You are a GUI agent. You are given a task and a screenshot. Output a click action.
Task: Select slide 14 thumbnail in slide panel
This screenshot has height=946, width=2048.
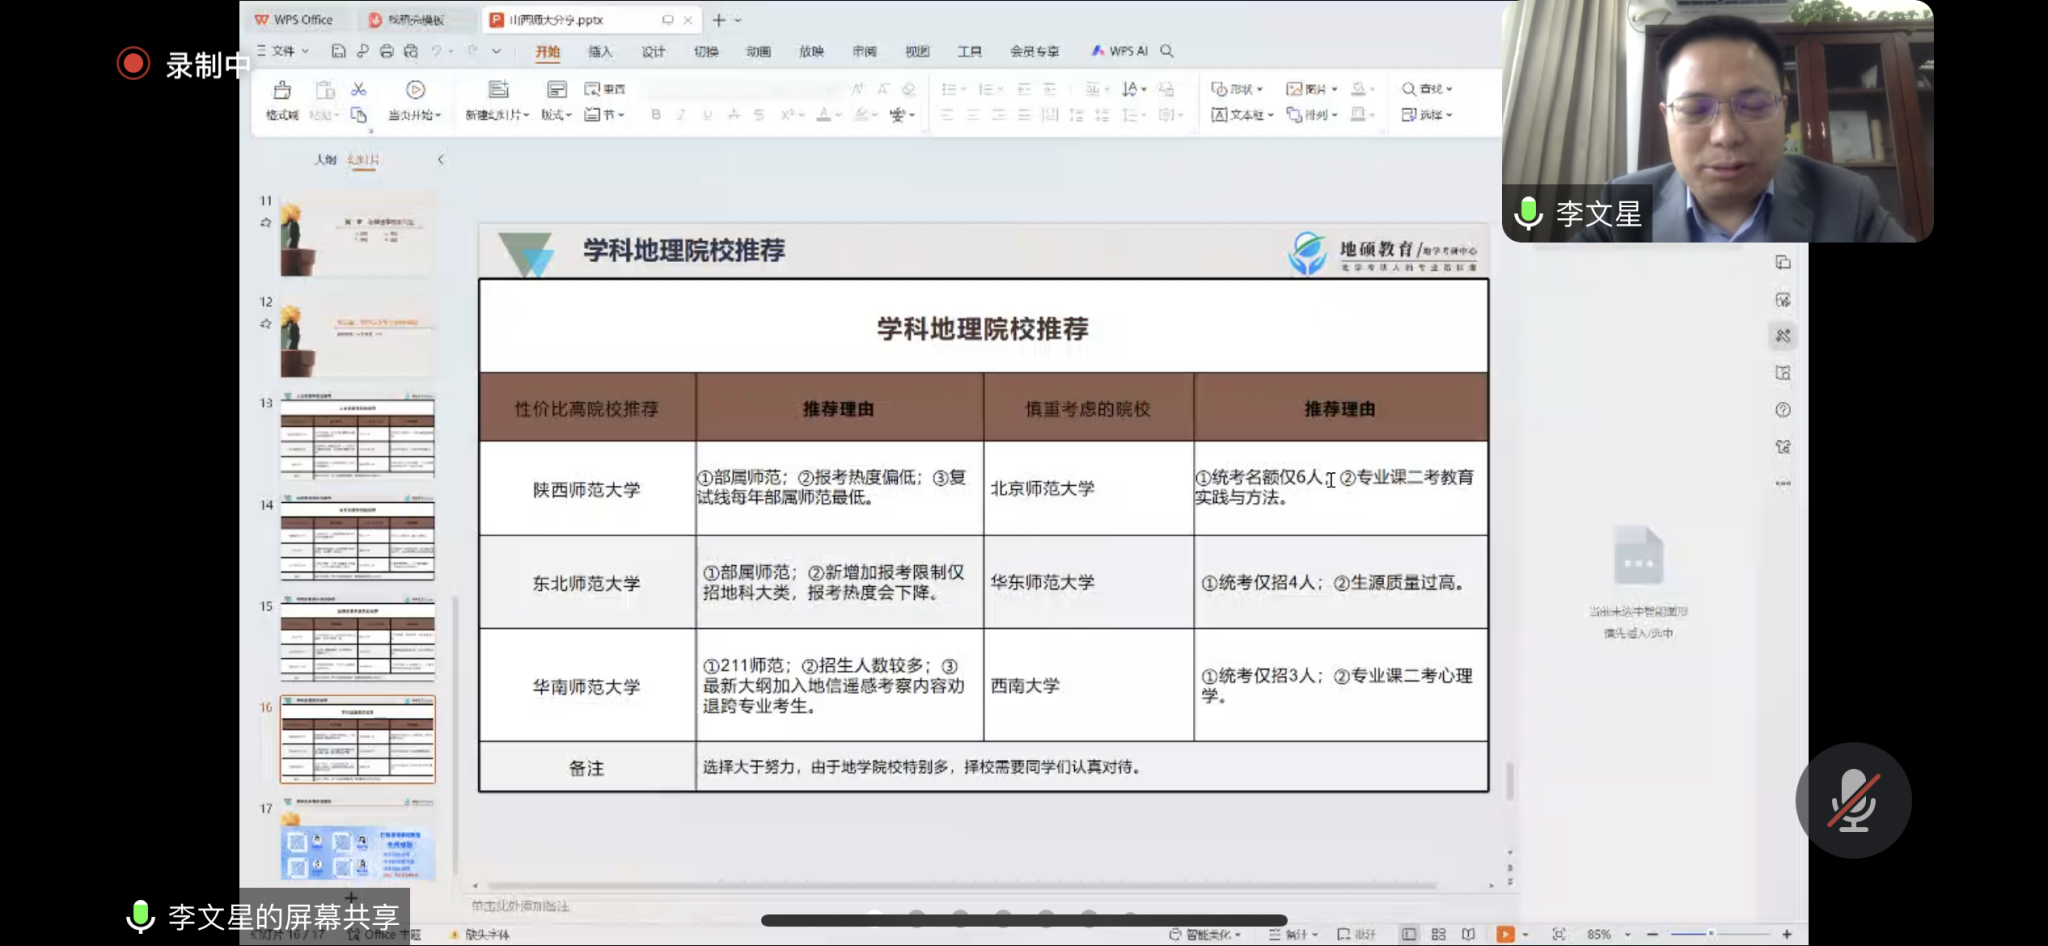coord(357,540)
